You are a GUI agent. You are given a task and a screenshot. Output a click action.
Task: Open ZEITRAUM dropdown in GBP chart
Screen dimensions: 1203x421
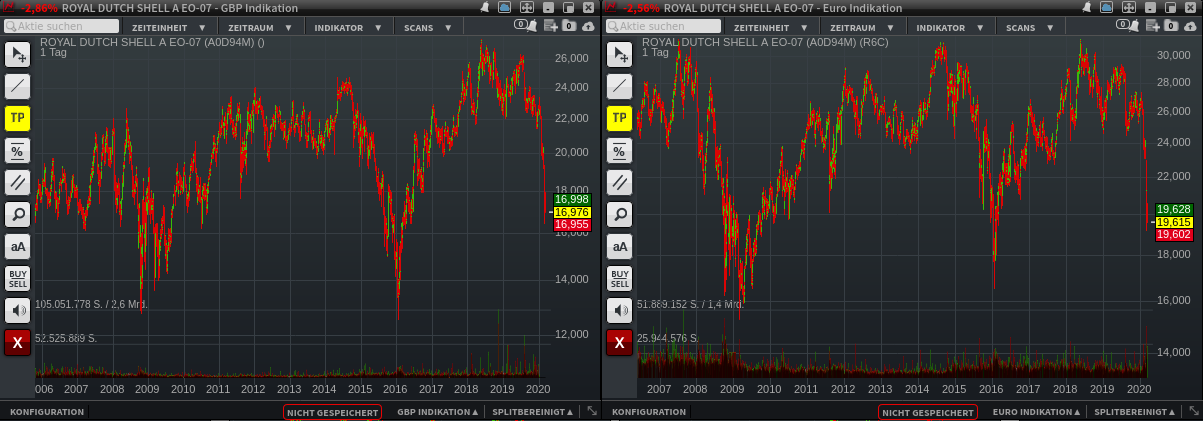pos(260,27)
